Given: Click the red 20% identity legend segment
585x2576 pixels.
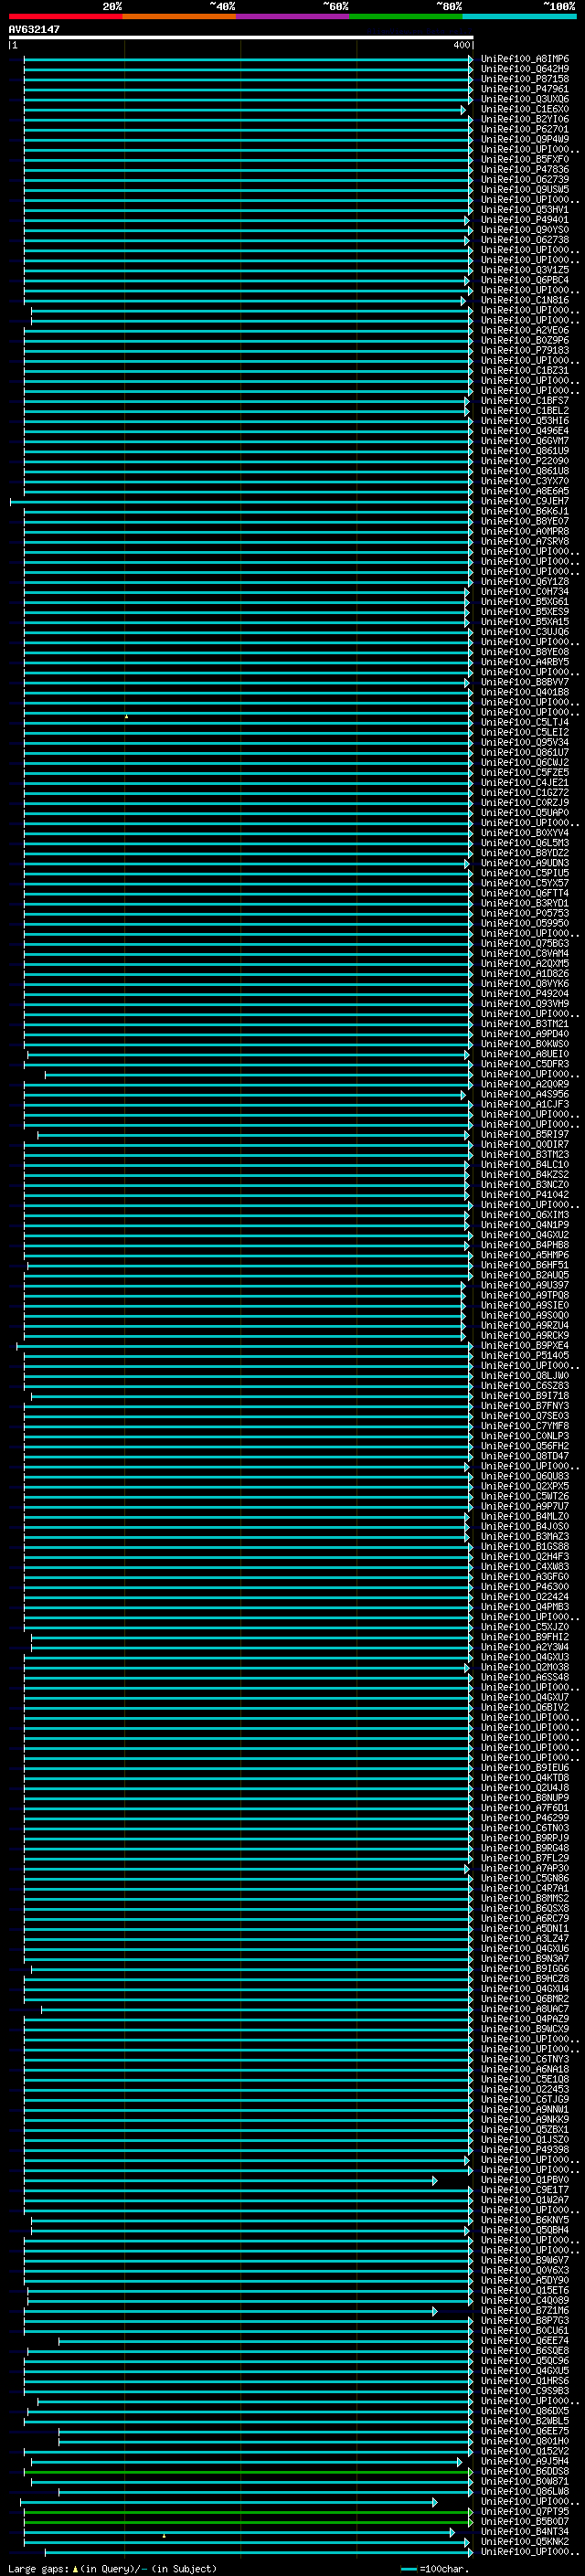Looking at the screenshot, I should 65,16.
